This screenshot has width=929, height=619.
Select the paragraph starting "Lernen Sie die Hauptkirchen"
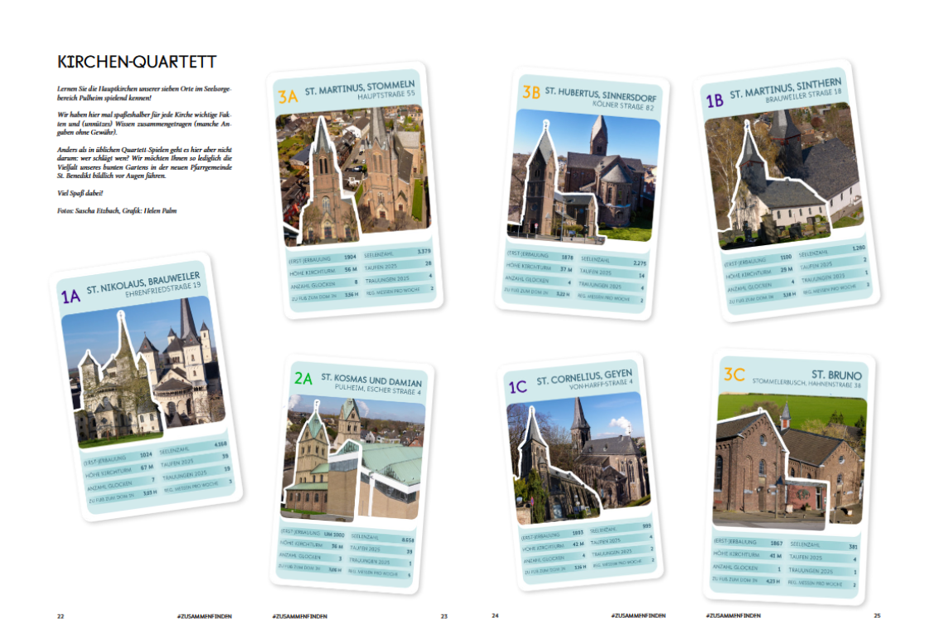[x=144, y=93]
